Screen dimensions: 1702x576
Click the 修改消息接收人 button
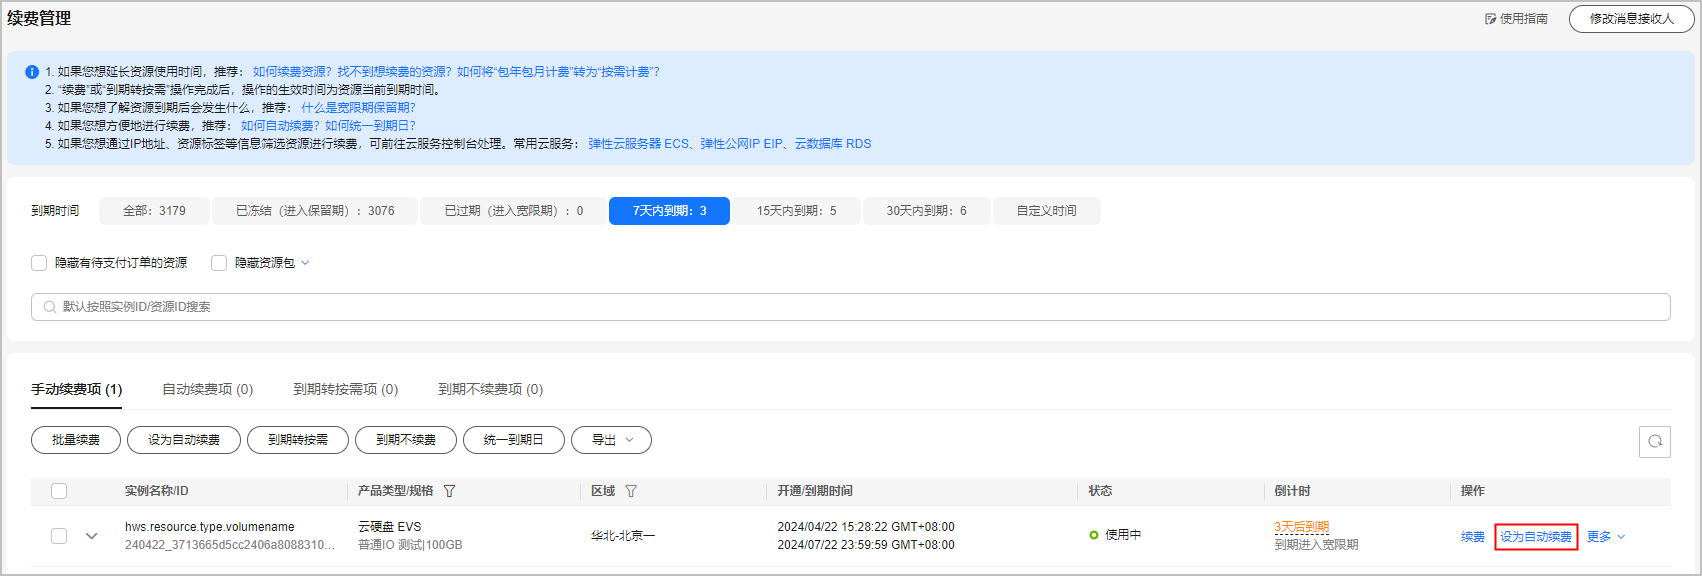[x=1631, y=19]
